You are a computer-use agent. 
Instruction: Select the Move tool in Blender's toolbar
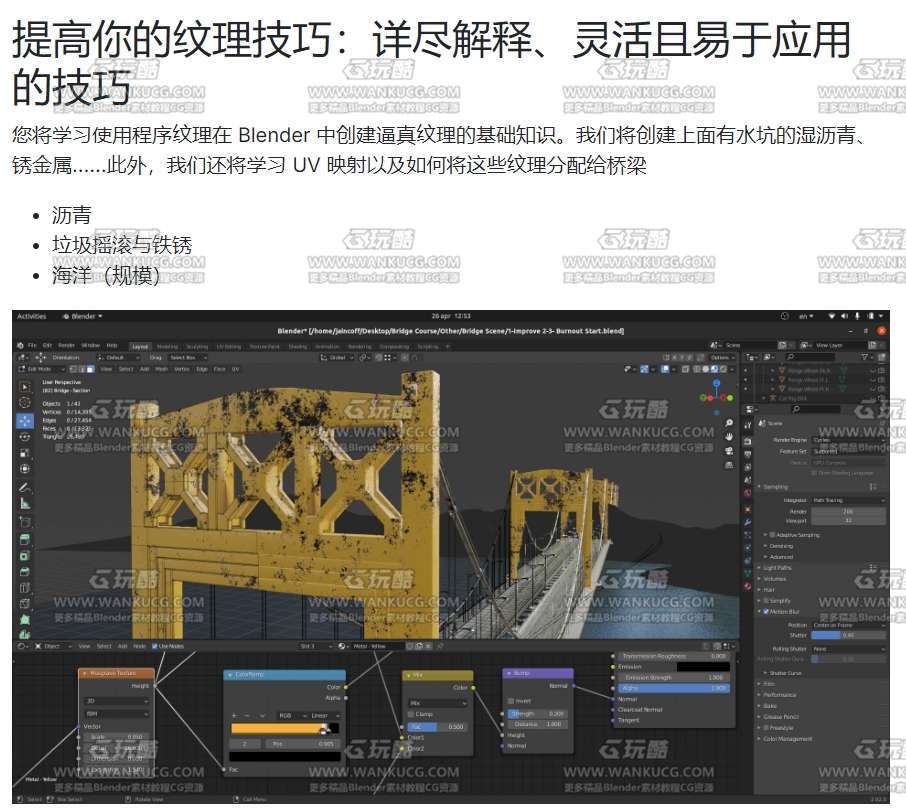(24, 421)
